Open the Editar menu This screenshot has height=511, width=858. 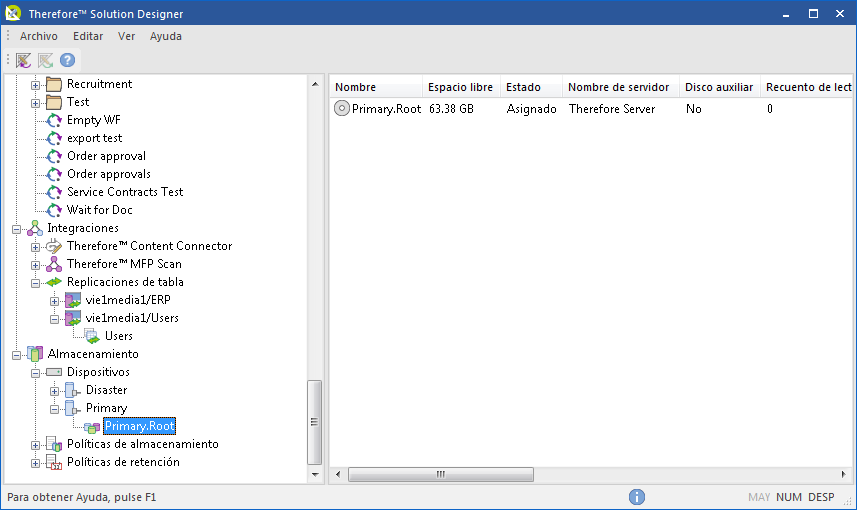[x=88, y=36]
